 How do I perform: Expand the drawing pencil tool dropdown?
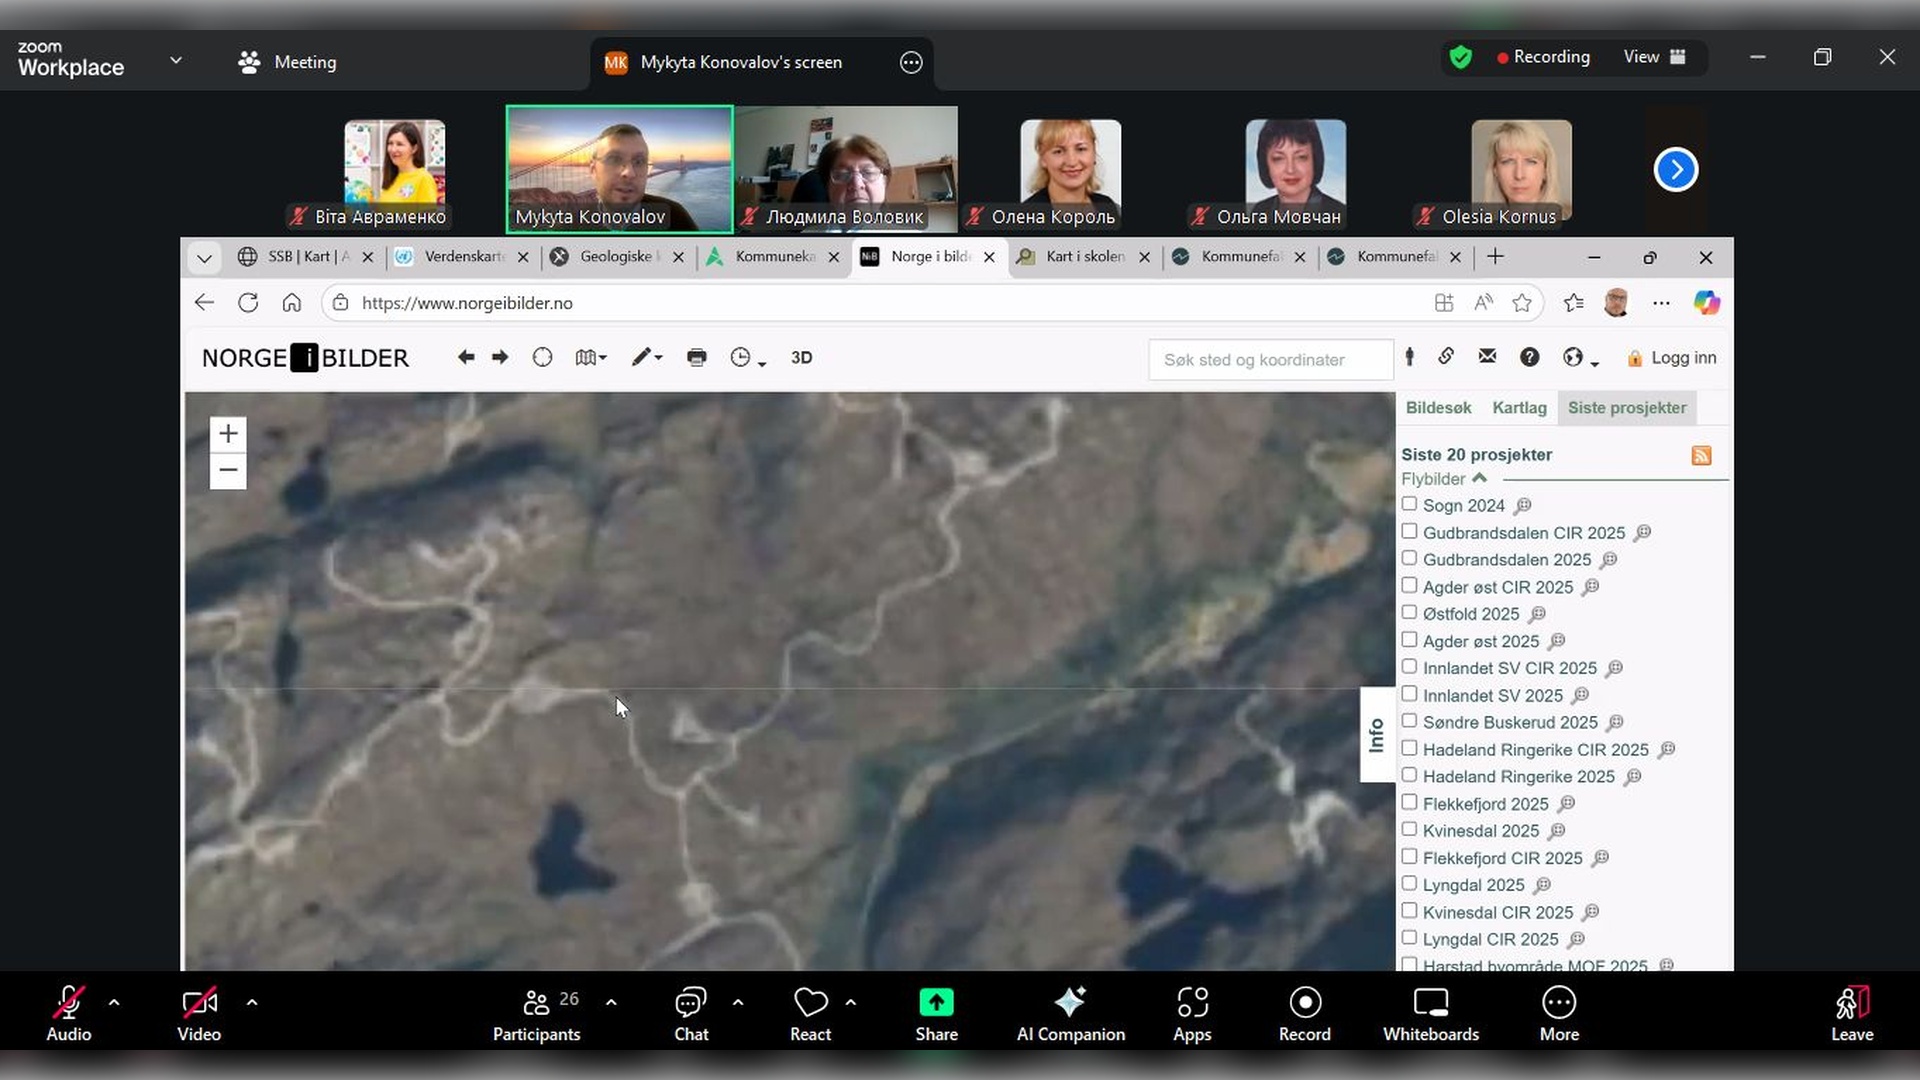pos(647,358)
